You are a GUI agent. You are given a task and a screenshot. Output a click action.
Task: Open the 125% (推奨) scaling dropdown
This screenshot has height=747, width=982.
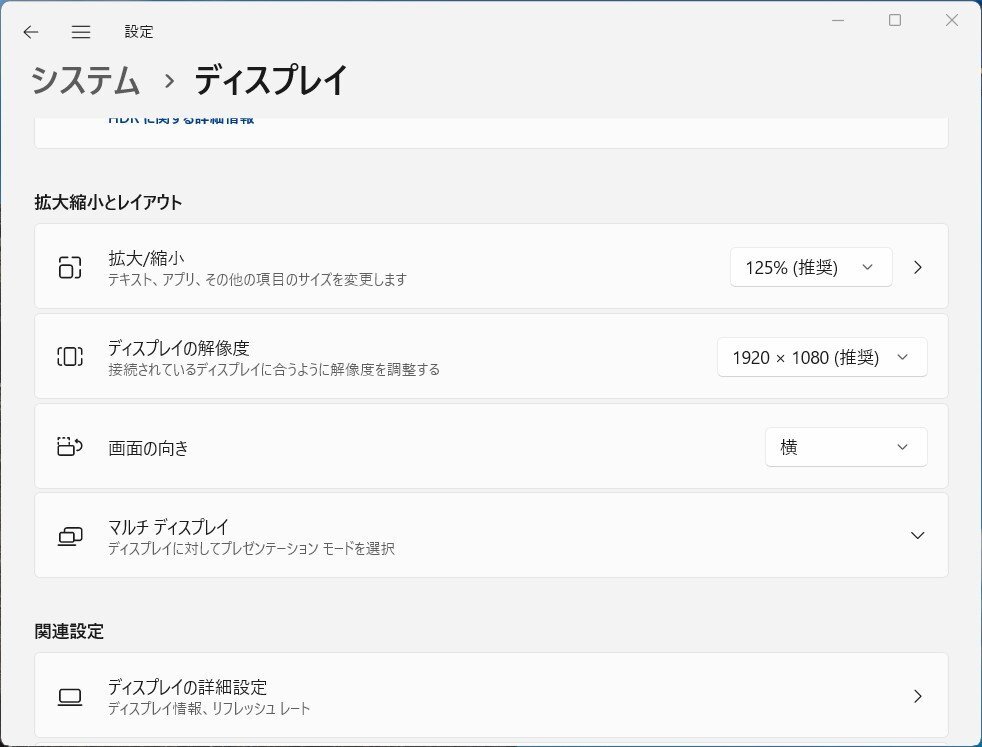tap(810, 267)
